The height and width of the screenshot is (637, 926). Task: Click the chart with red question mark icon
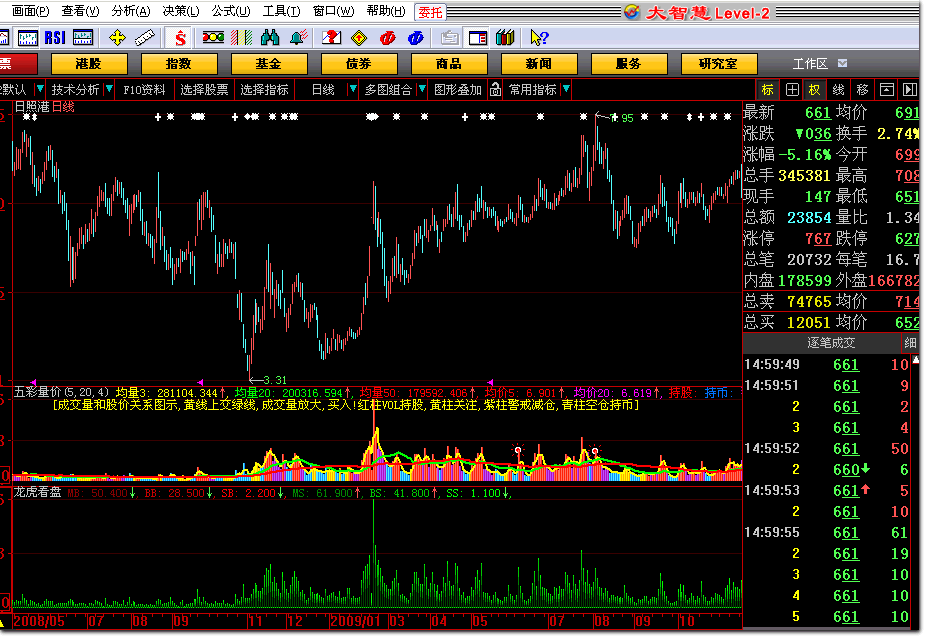331,38
